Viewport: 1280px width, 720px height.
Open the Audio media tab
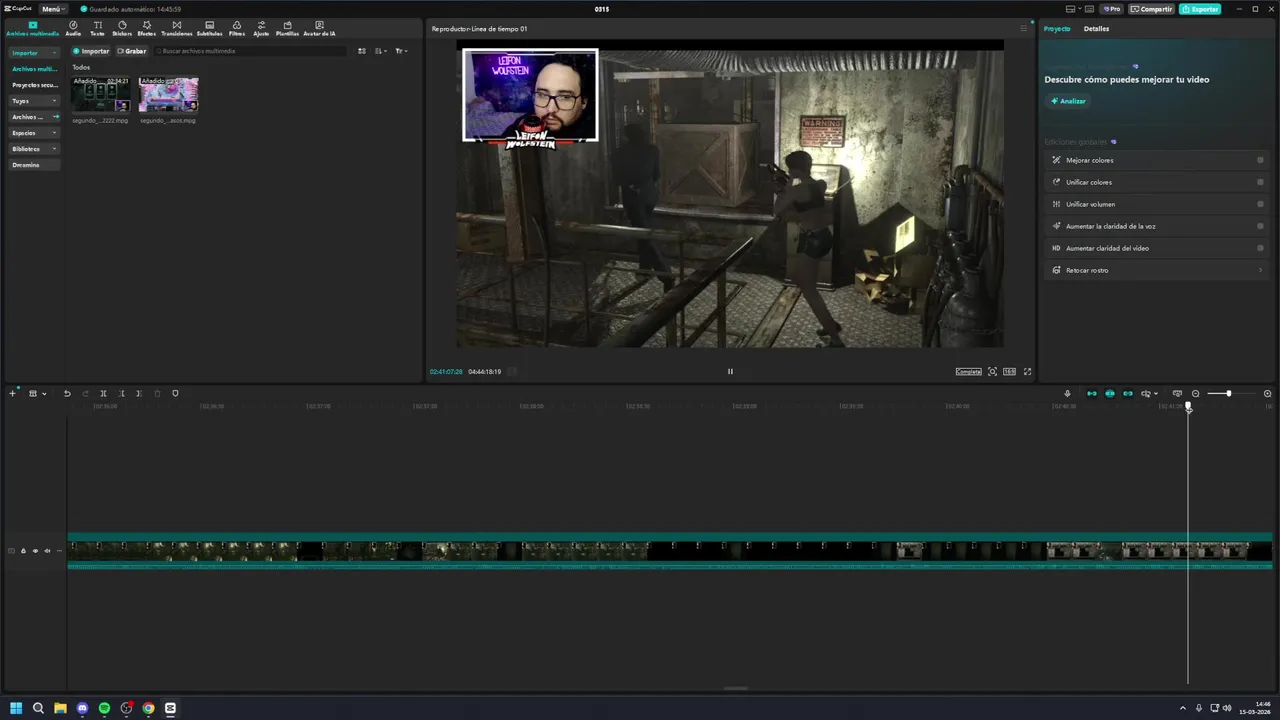pyautogui.click(x=73, y=28)
